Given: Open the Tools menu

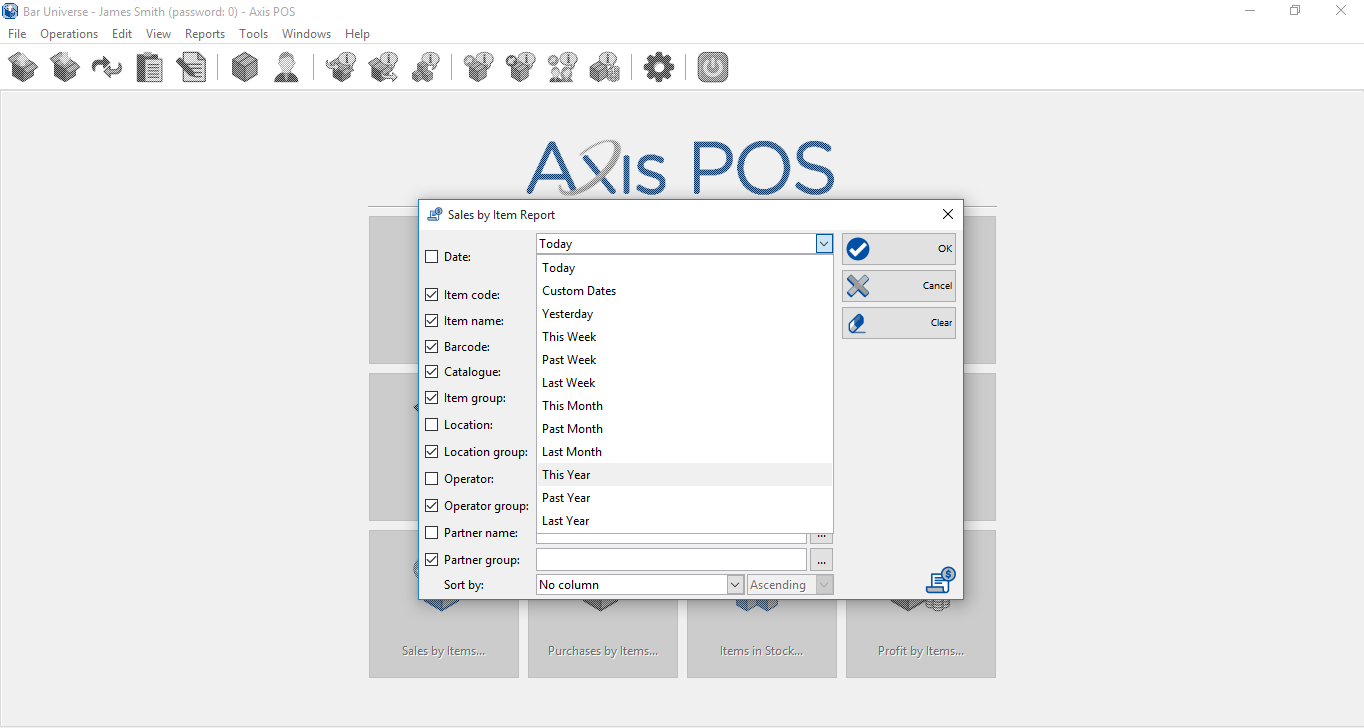Looking at the screenshot, I should [x=254, y=34].
